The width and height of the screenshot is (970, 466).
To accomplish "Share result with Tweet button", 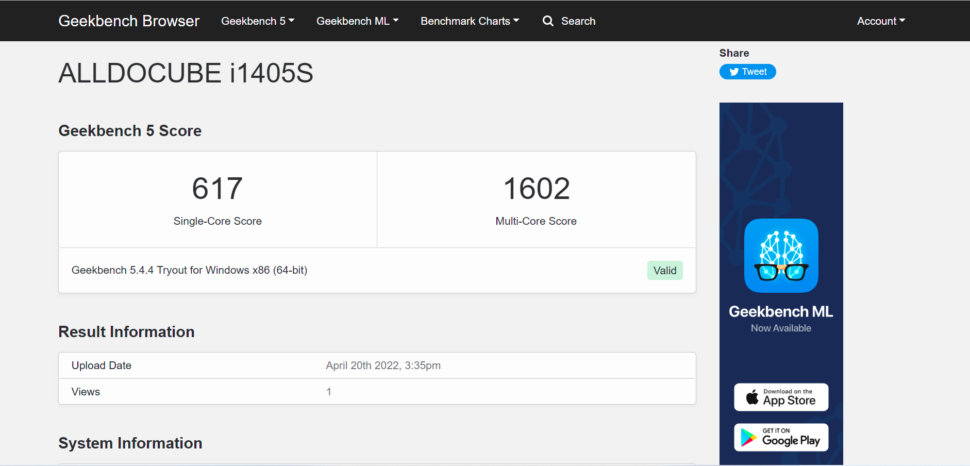I will point(747,72).
